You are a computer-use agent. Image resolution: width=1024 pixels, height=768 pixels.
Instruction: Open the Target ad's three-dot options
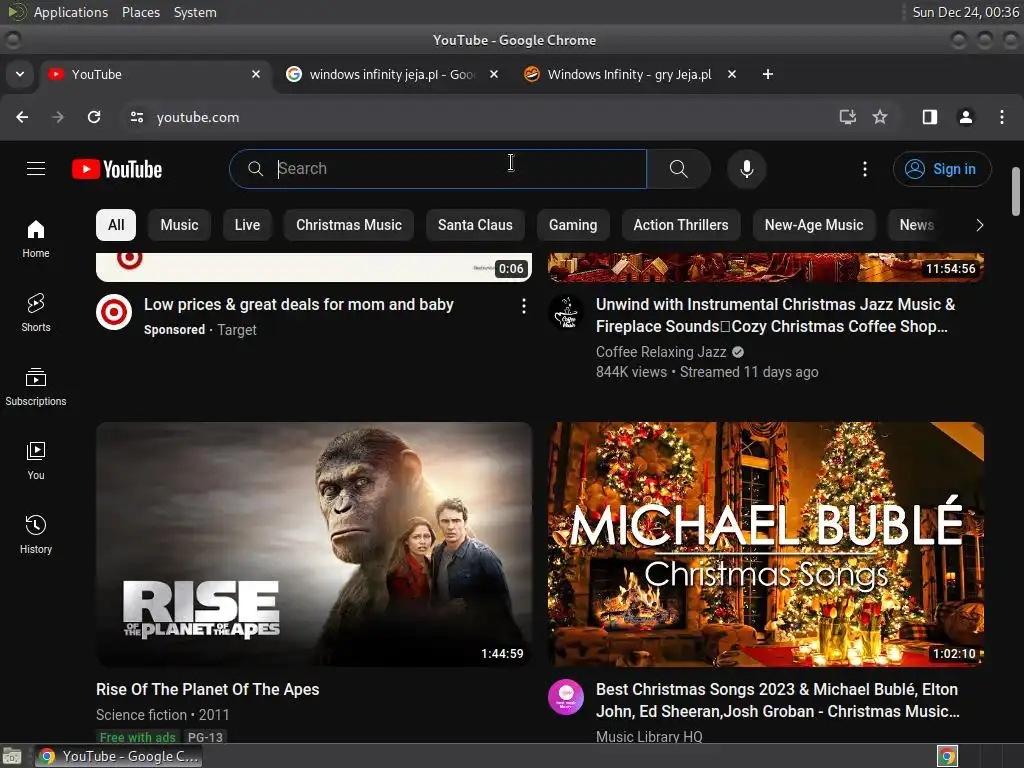[524, 306]
